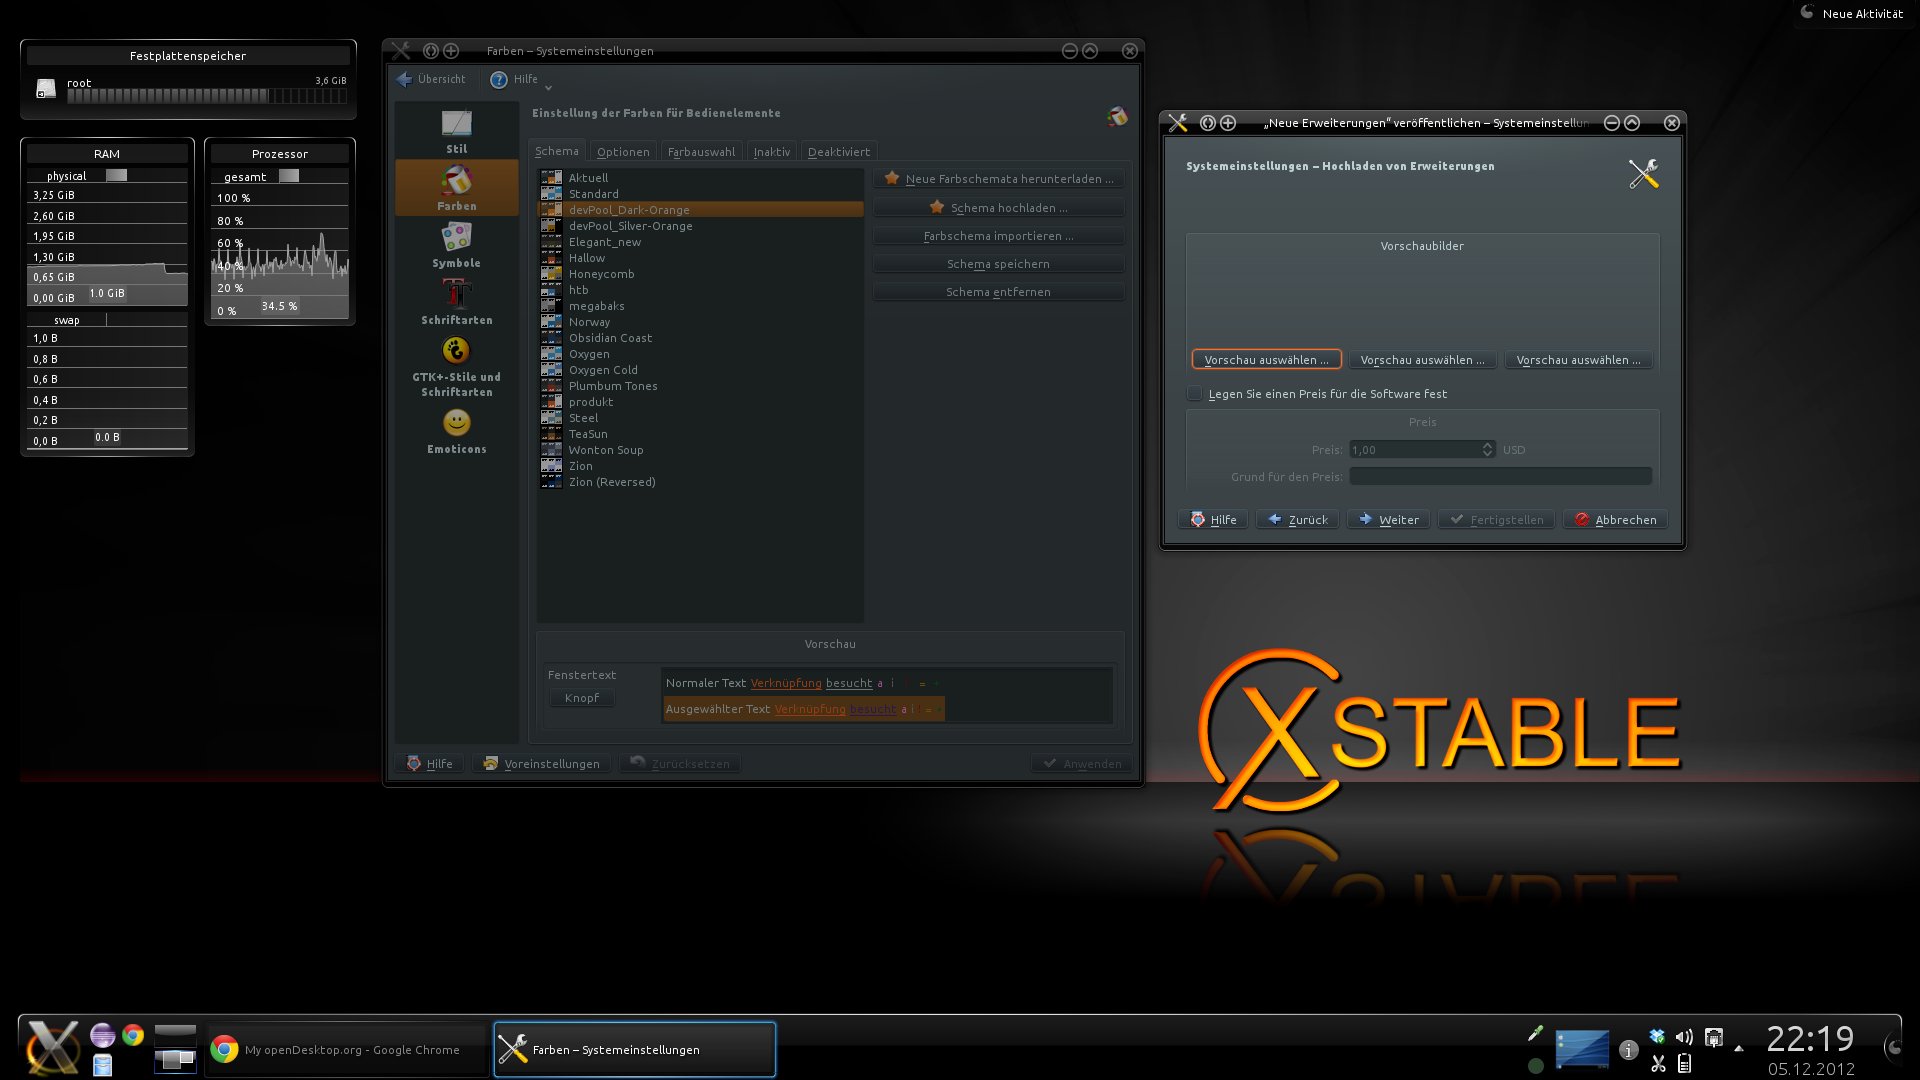Click the 22:19 panel clock
1920x1080 pixels.
click(x=1810, y=1039)
